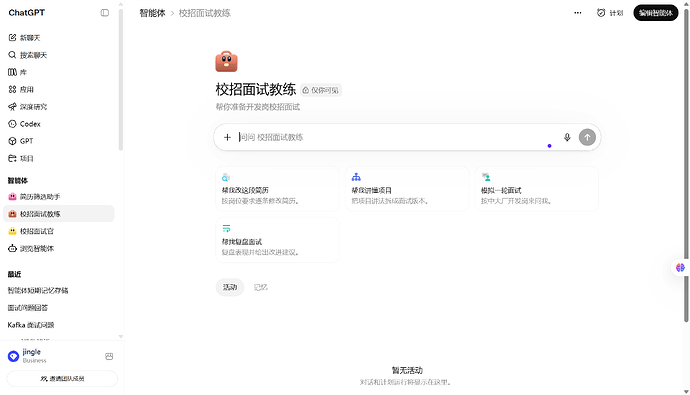The width and height of the screenshot is (690, 395).
Task: Click the sidebar scroll-down arrow
Action: tap(121, 336)
